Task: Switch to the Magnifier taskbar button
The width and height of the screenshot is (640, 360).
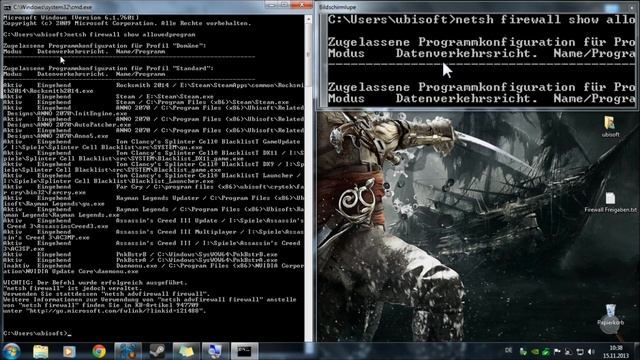Action: coord(215,351)
